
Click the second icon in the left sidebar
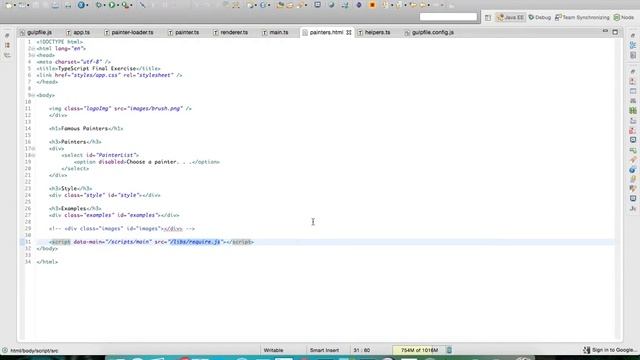click(x=7, y=45)
